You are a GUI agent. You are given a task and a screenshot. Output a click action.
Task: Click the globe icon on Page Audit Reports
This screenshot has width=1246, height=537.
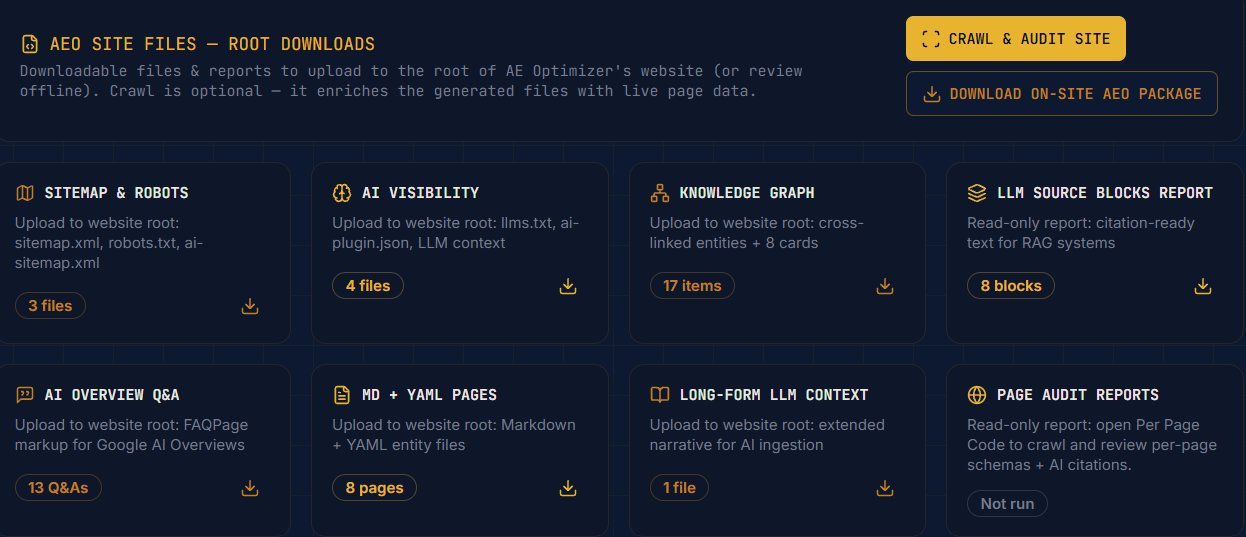(977, 394)
